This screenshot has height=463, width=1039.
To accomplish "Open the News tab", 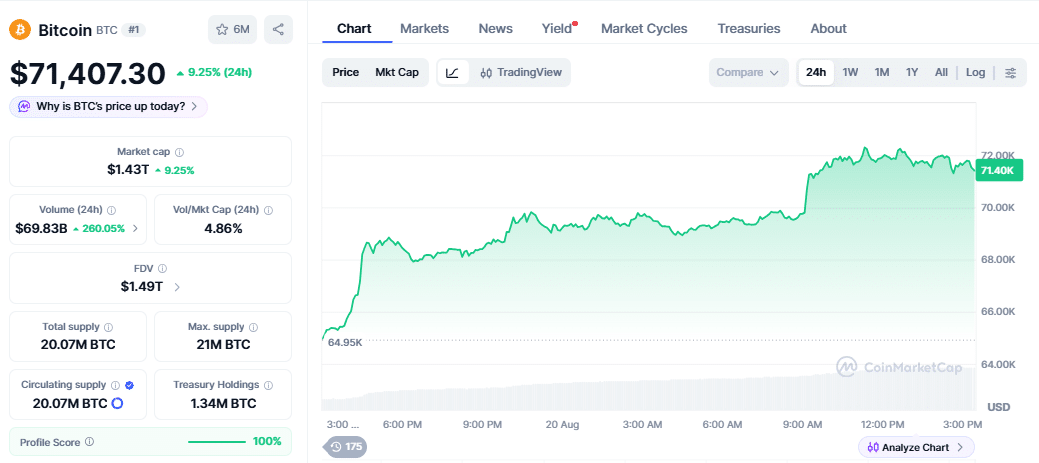I will tap(496, 28).
